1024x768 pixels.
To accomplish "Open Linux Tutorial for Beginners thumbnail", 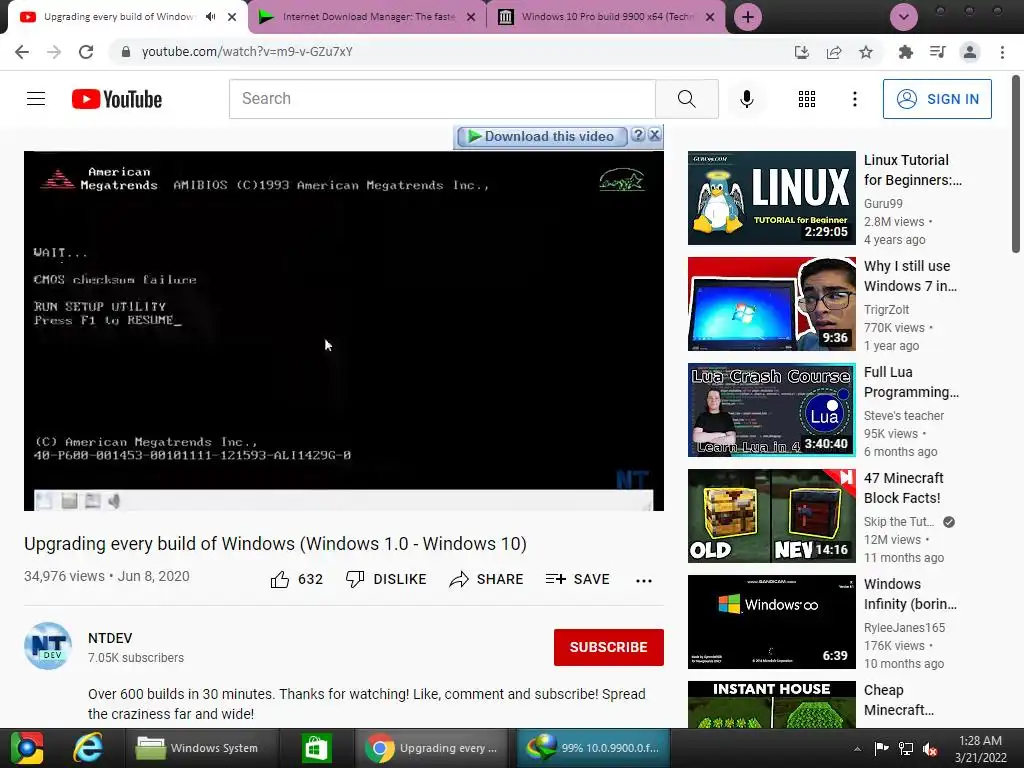I will (771, 198).
